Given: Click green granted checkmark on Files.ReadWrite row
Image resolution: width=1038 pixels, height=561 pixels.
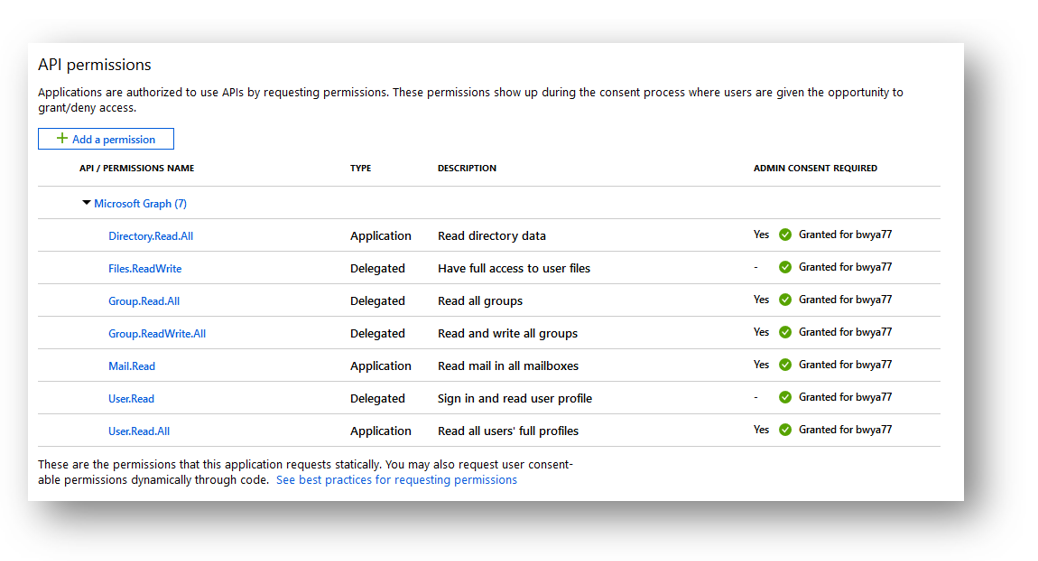Looking at the screenshot, I should [x=785, y=267].
